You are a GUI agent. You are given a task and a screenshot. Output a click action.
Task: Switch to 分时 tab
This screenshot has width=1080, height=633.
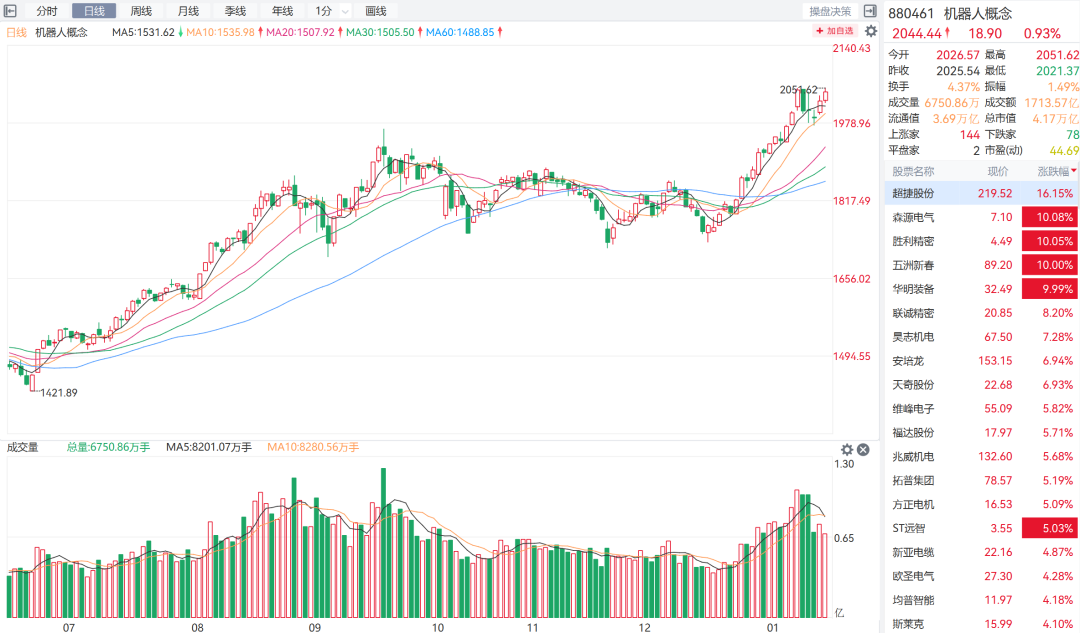46,11
